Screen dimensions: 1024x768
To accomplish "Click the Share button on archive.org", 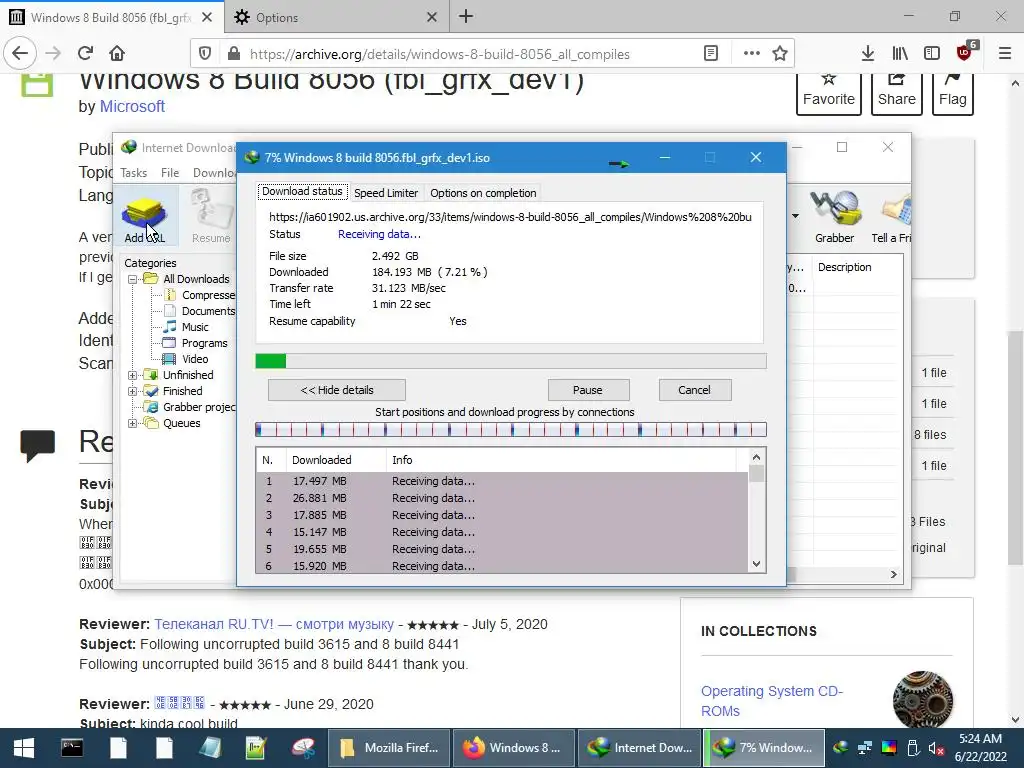I will (x=897, y=93).
